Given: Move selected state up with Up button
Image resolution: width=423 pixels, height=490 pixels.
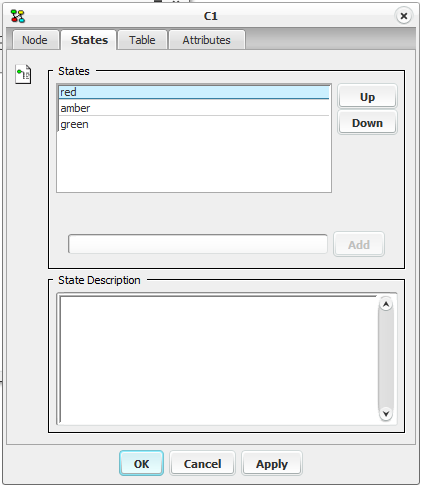Looking at the screenshot, I should click(x=367, y=97).
